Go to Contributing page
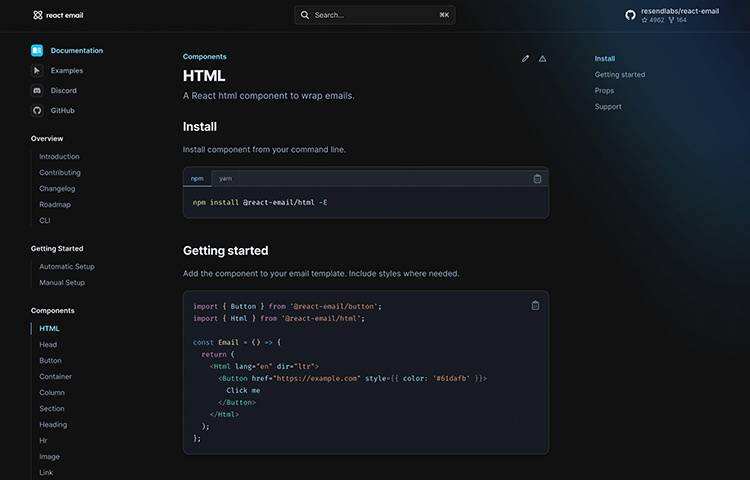The height and width of the screenshot is (480, 750). click(x=60, y=173)
